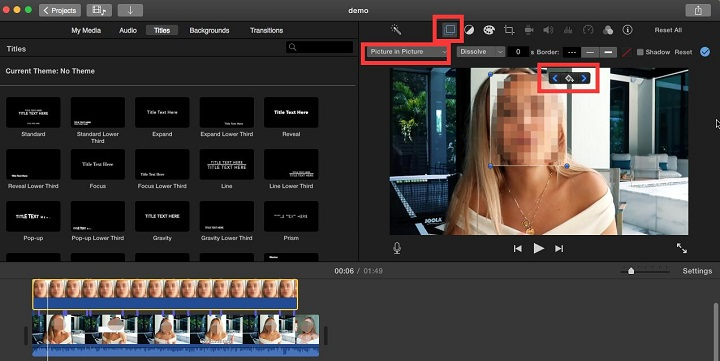Enable the Shadow checkbox
Screen dimensions: 720x361
click(640, 52)
